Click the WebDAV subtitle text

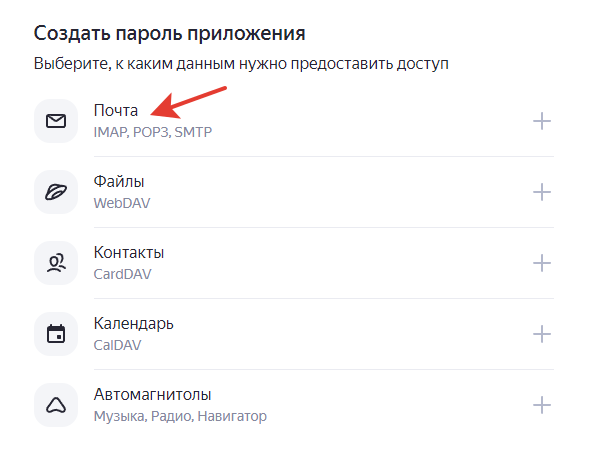[122, 203]
